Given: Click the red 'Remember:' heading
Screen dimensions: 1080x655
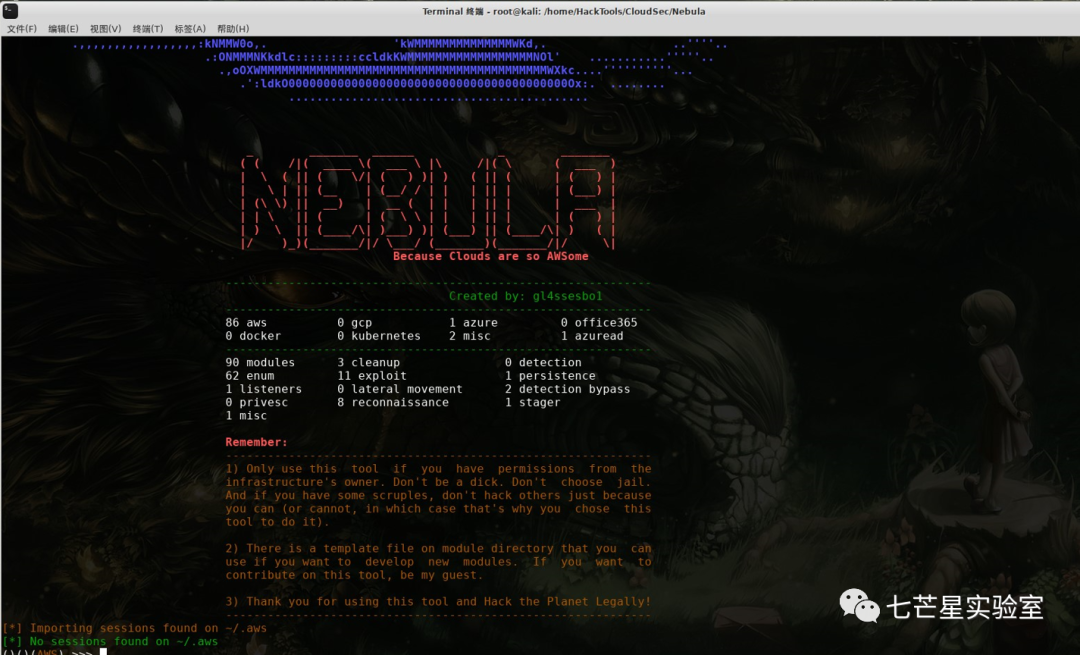Looking at the screenshot, I should [256, 442].
